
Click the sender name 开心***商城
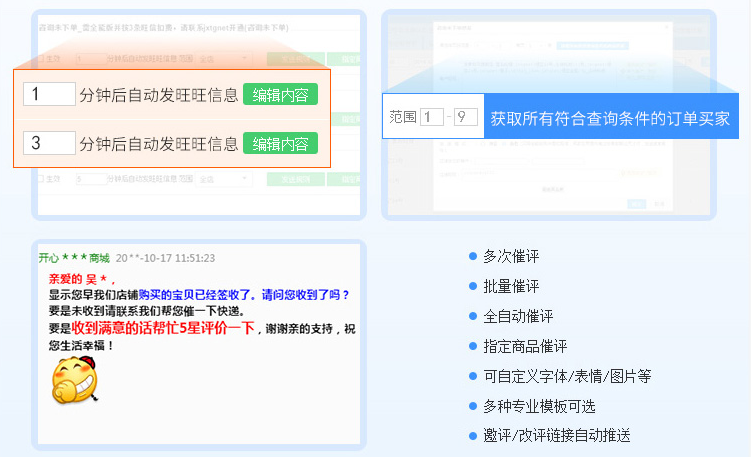coord(74,258)
